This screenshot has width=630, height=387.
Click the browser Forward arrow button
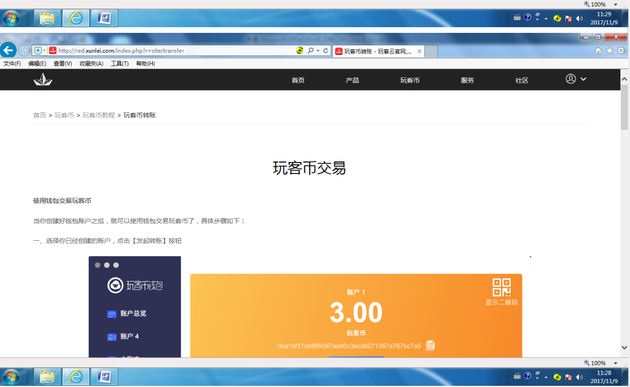[24, 51]
